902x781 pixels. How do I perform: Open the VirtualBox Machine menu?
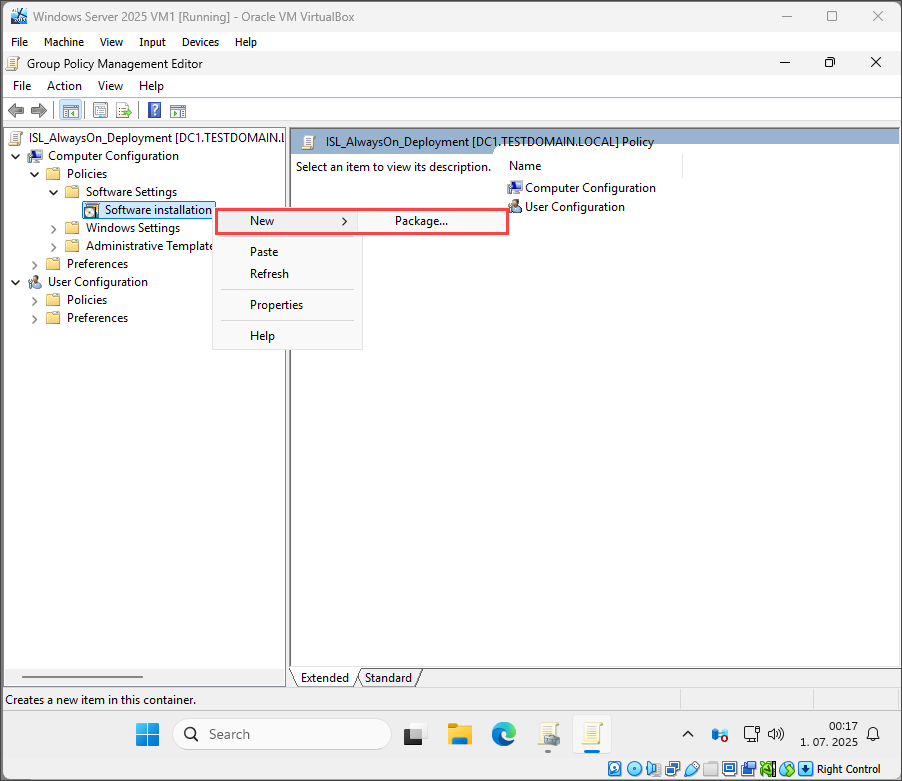click(63, 42)
